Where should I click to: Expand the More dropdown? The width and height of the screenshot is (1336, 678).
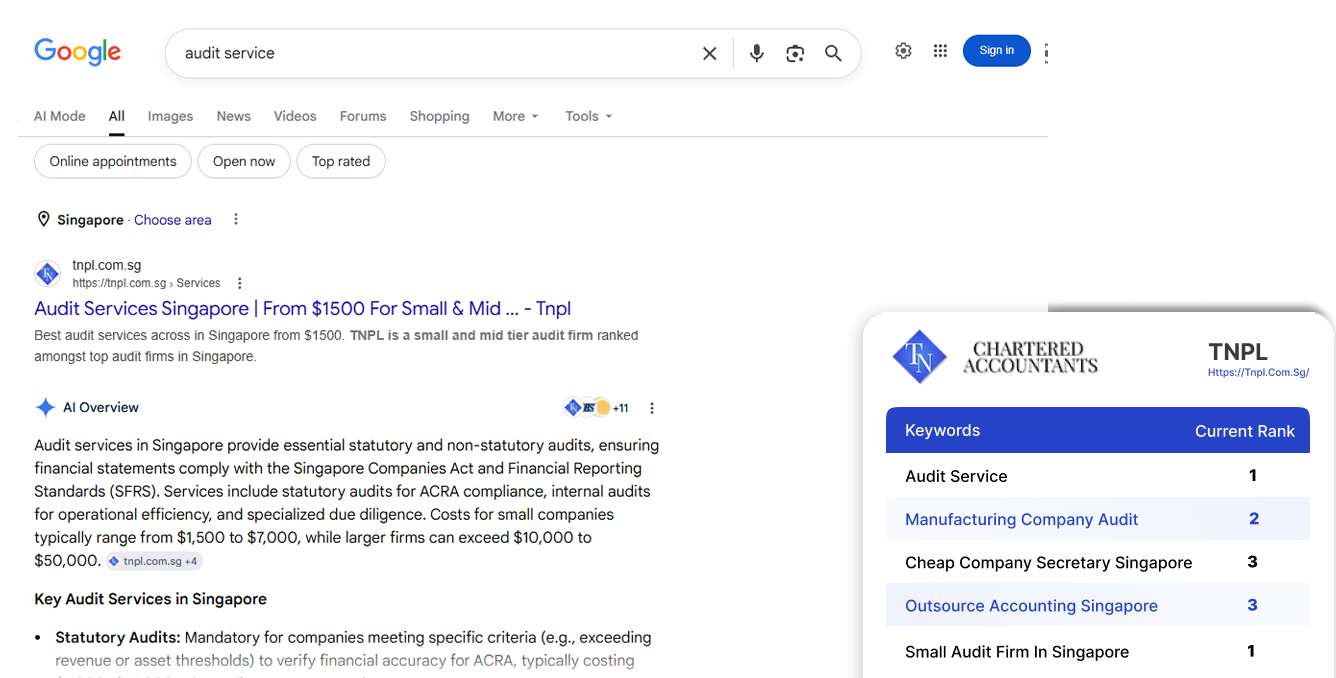click(515, 116)
